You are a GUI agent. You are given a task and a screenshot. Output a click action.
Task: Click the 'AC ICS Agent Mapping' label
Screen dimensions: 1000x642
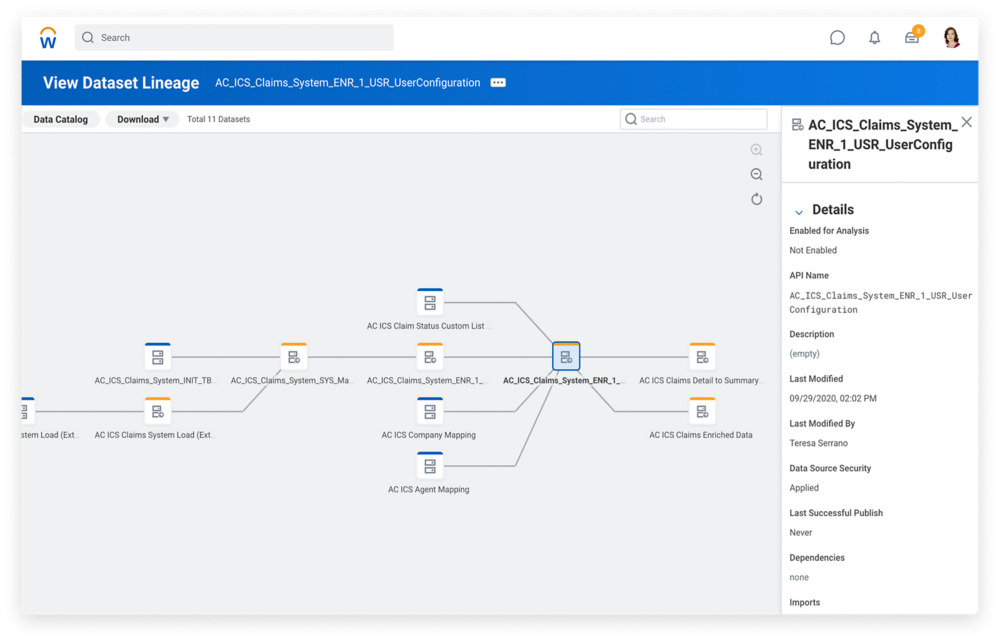(429, 490)
